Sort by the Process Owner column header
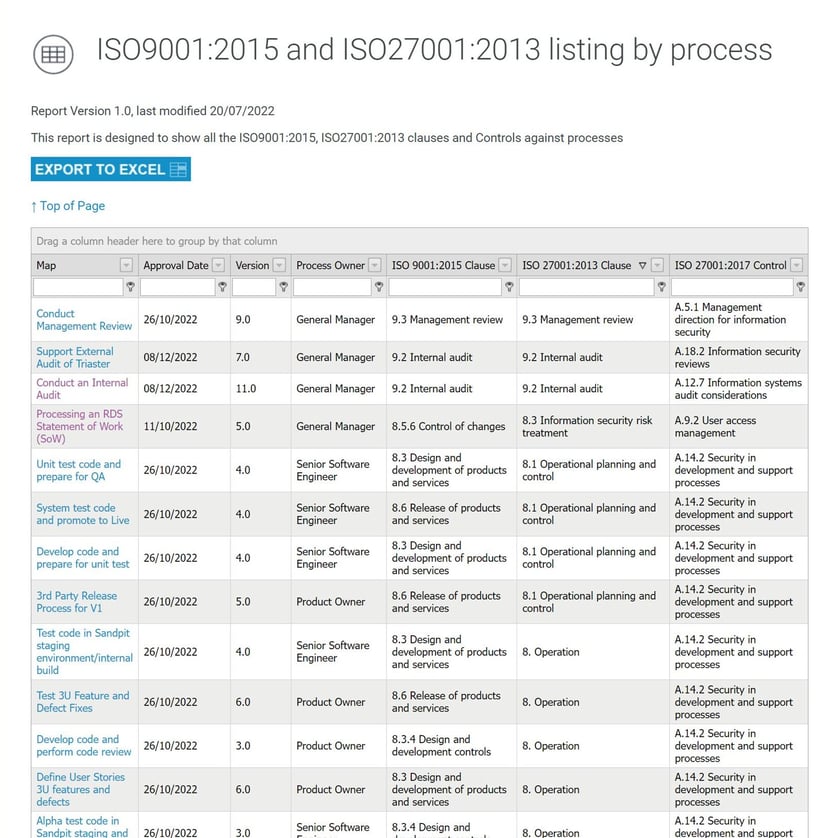 331,265
